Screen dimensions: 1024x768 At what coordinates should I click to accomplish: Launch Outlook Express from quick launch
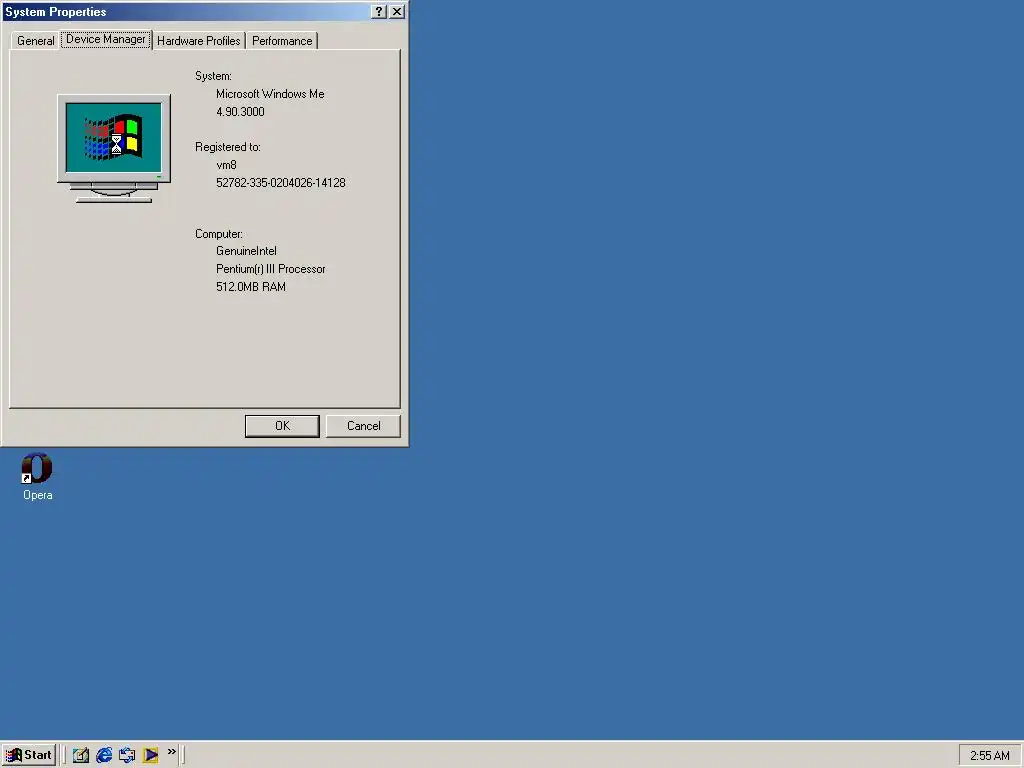127,755
